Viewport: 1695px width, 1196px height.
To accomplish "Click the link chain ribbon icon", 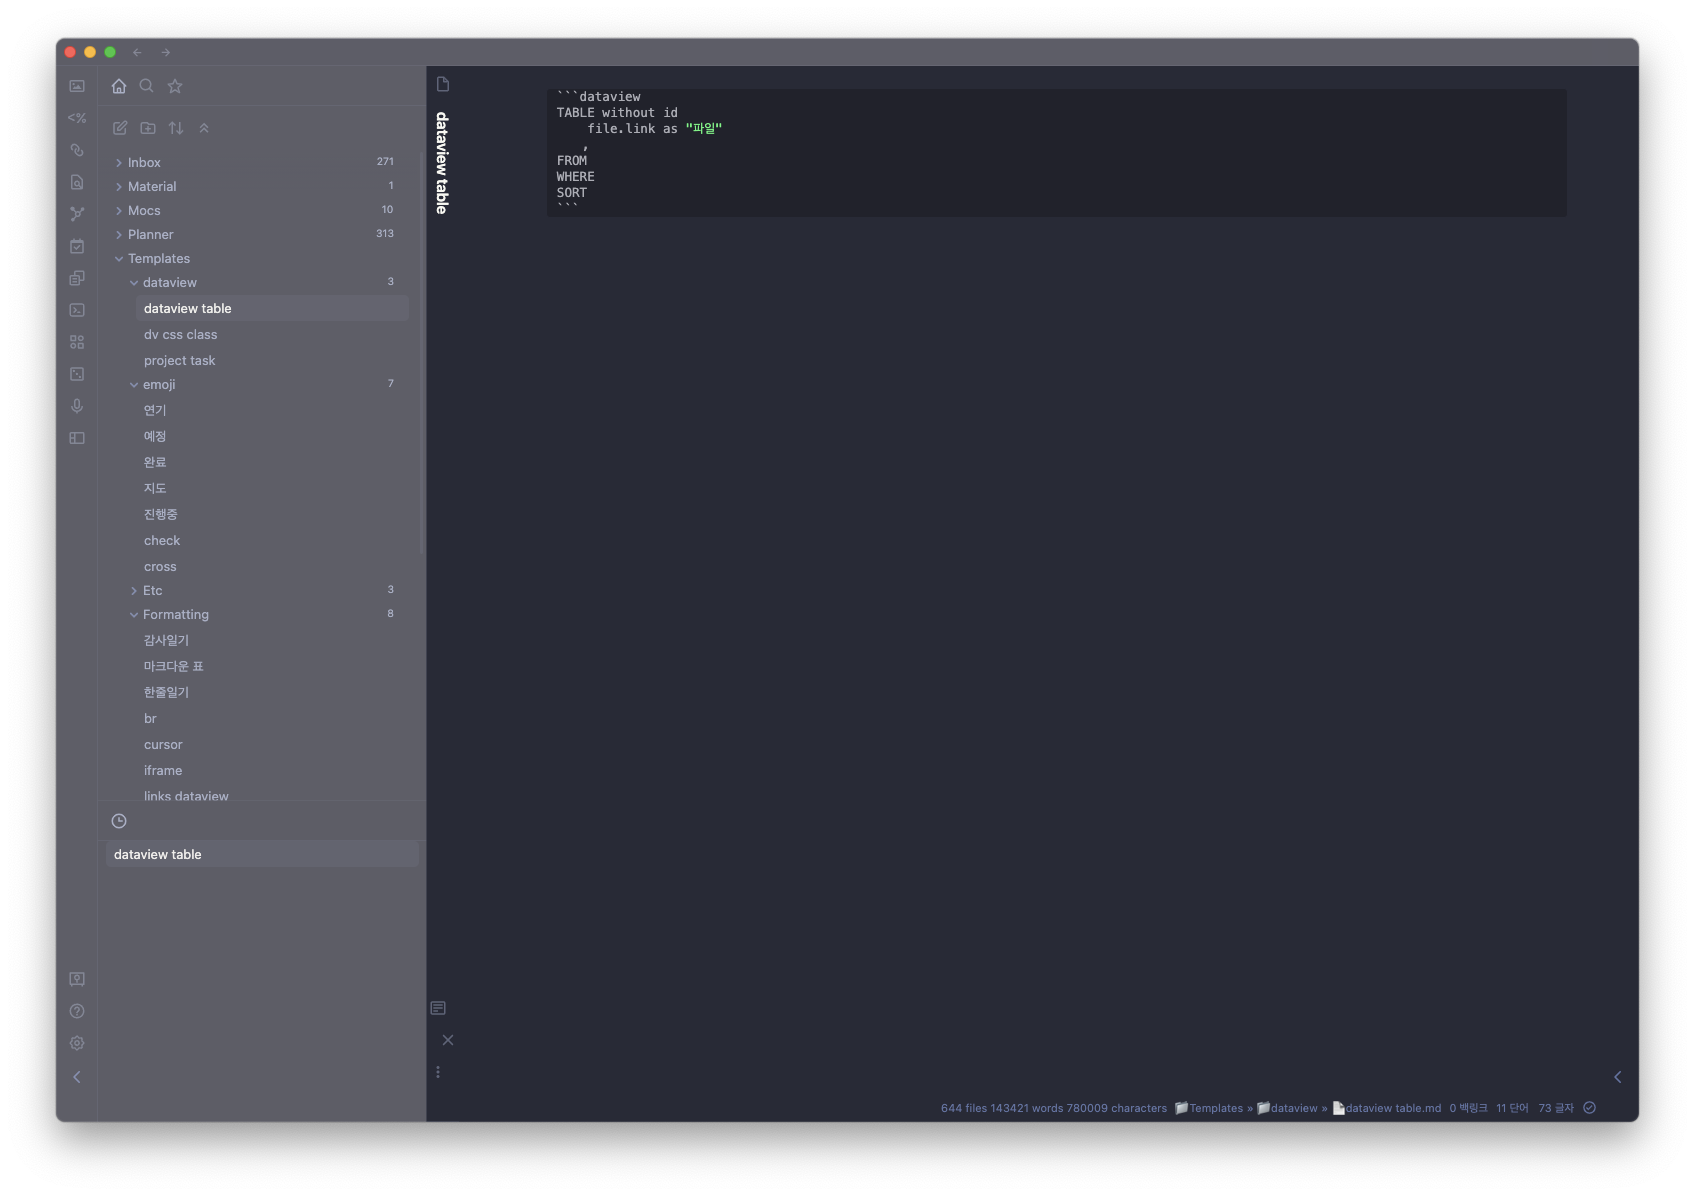I will pos(77,150).
